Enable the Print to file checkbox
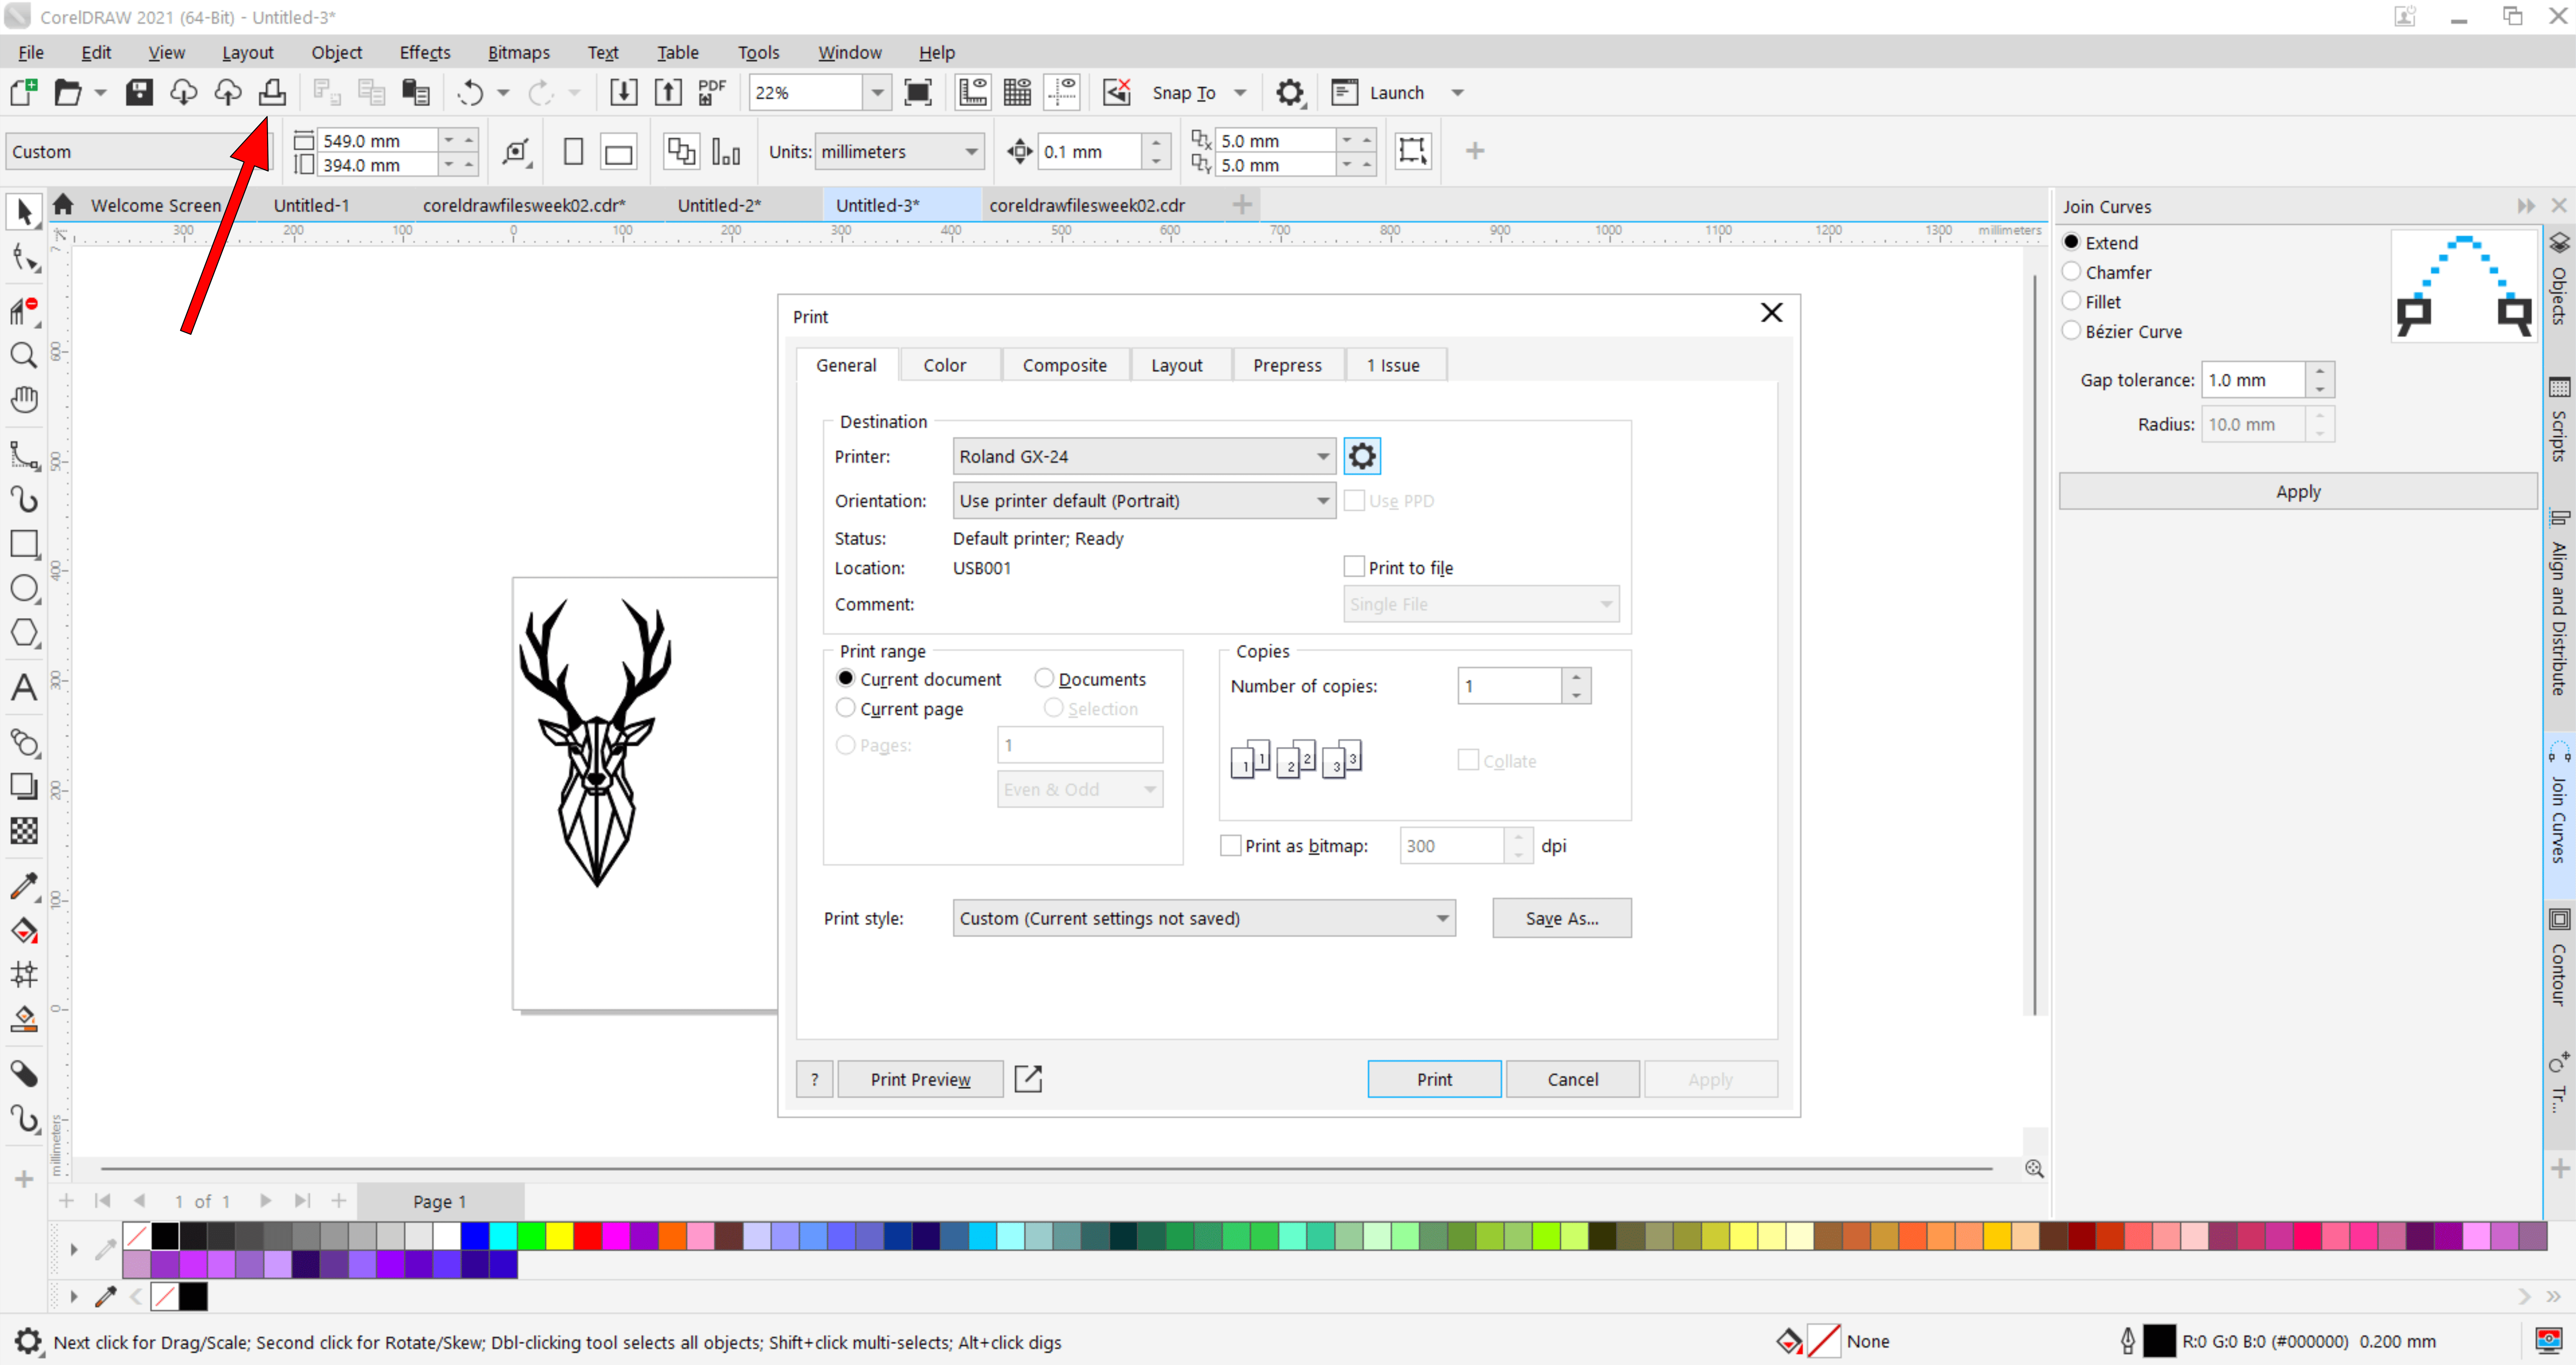 pos(1354,568)
